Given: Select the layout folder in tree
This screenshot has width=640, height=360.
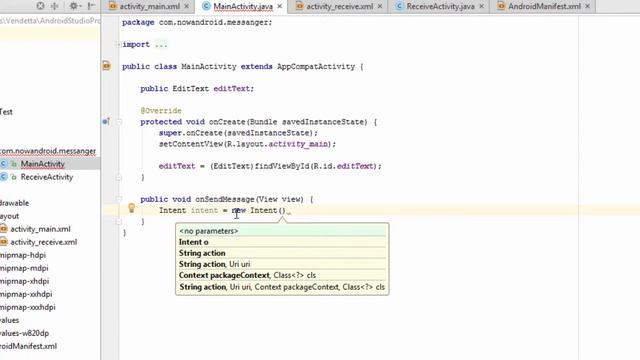Looking at the screenshot, I should coord(9,216).
